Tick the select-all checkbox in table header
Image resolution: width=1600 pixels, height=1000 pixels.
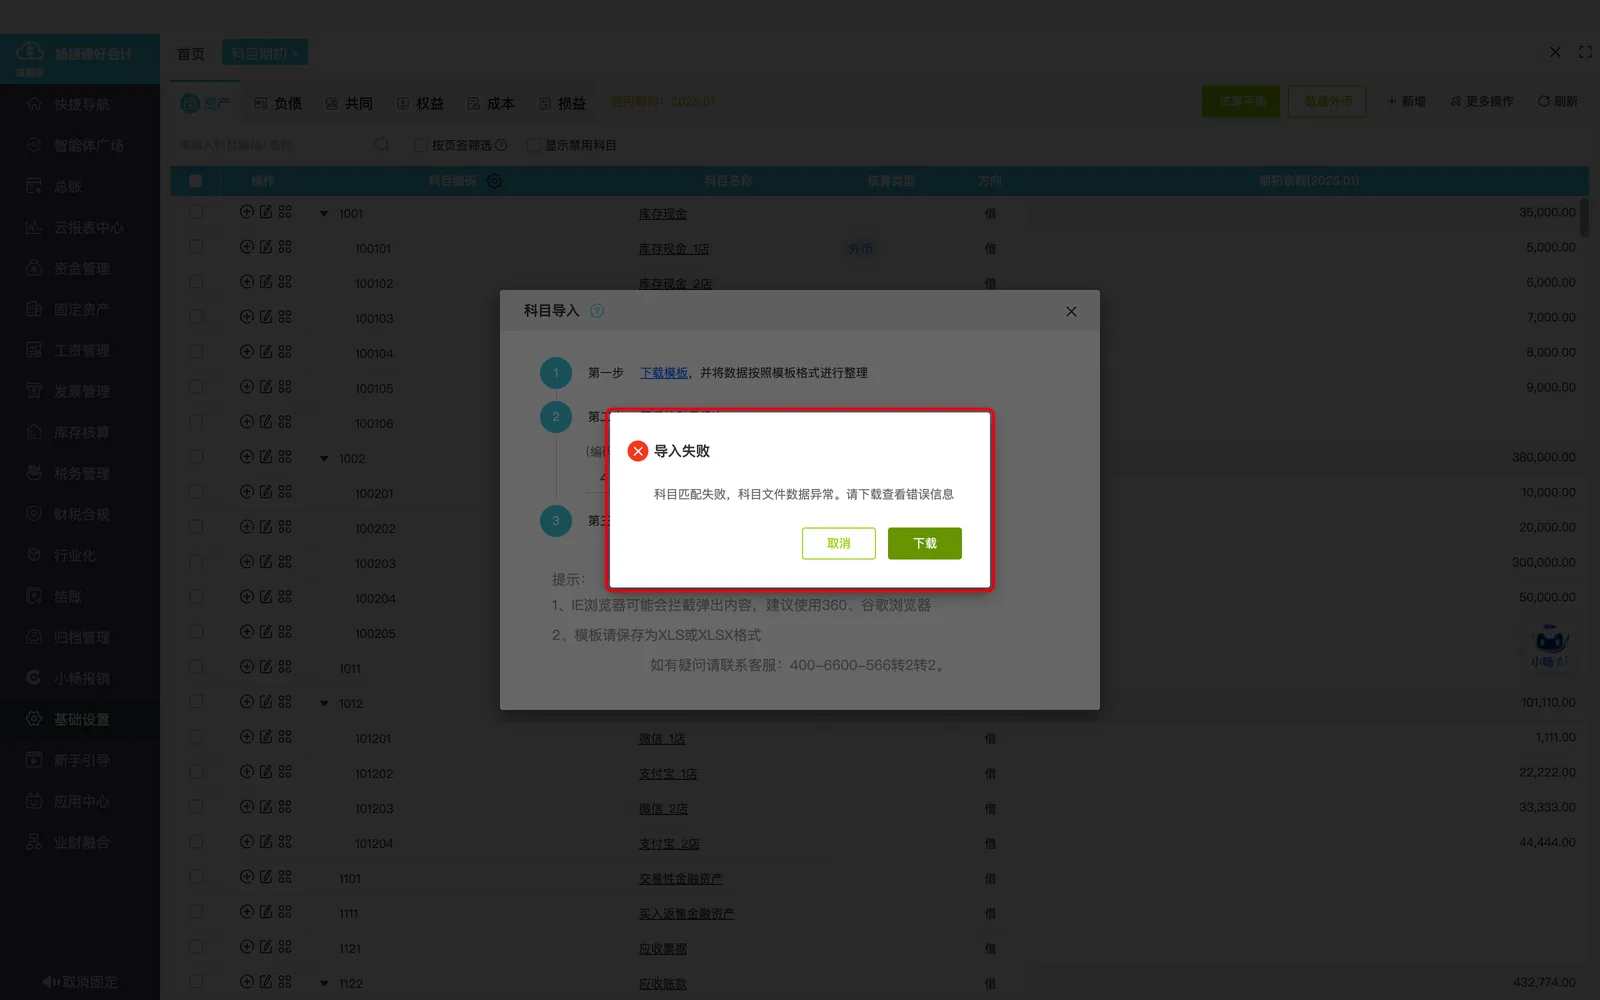pyautogui.click(x=196, y=181)
